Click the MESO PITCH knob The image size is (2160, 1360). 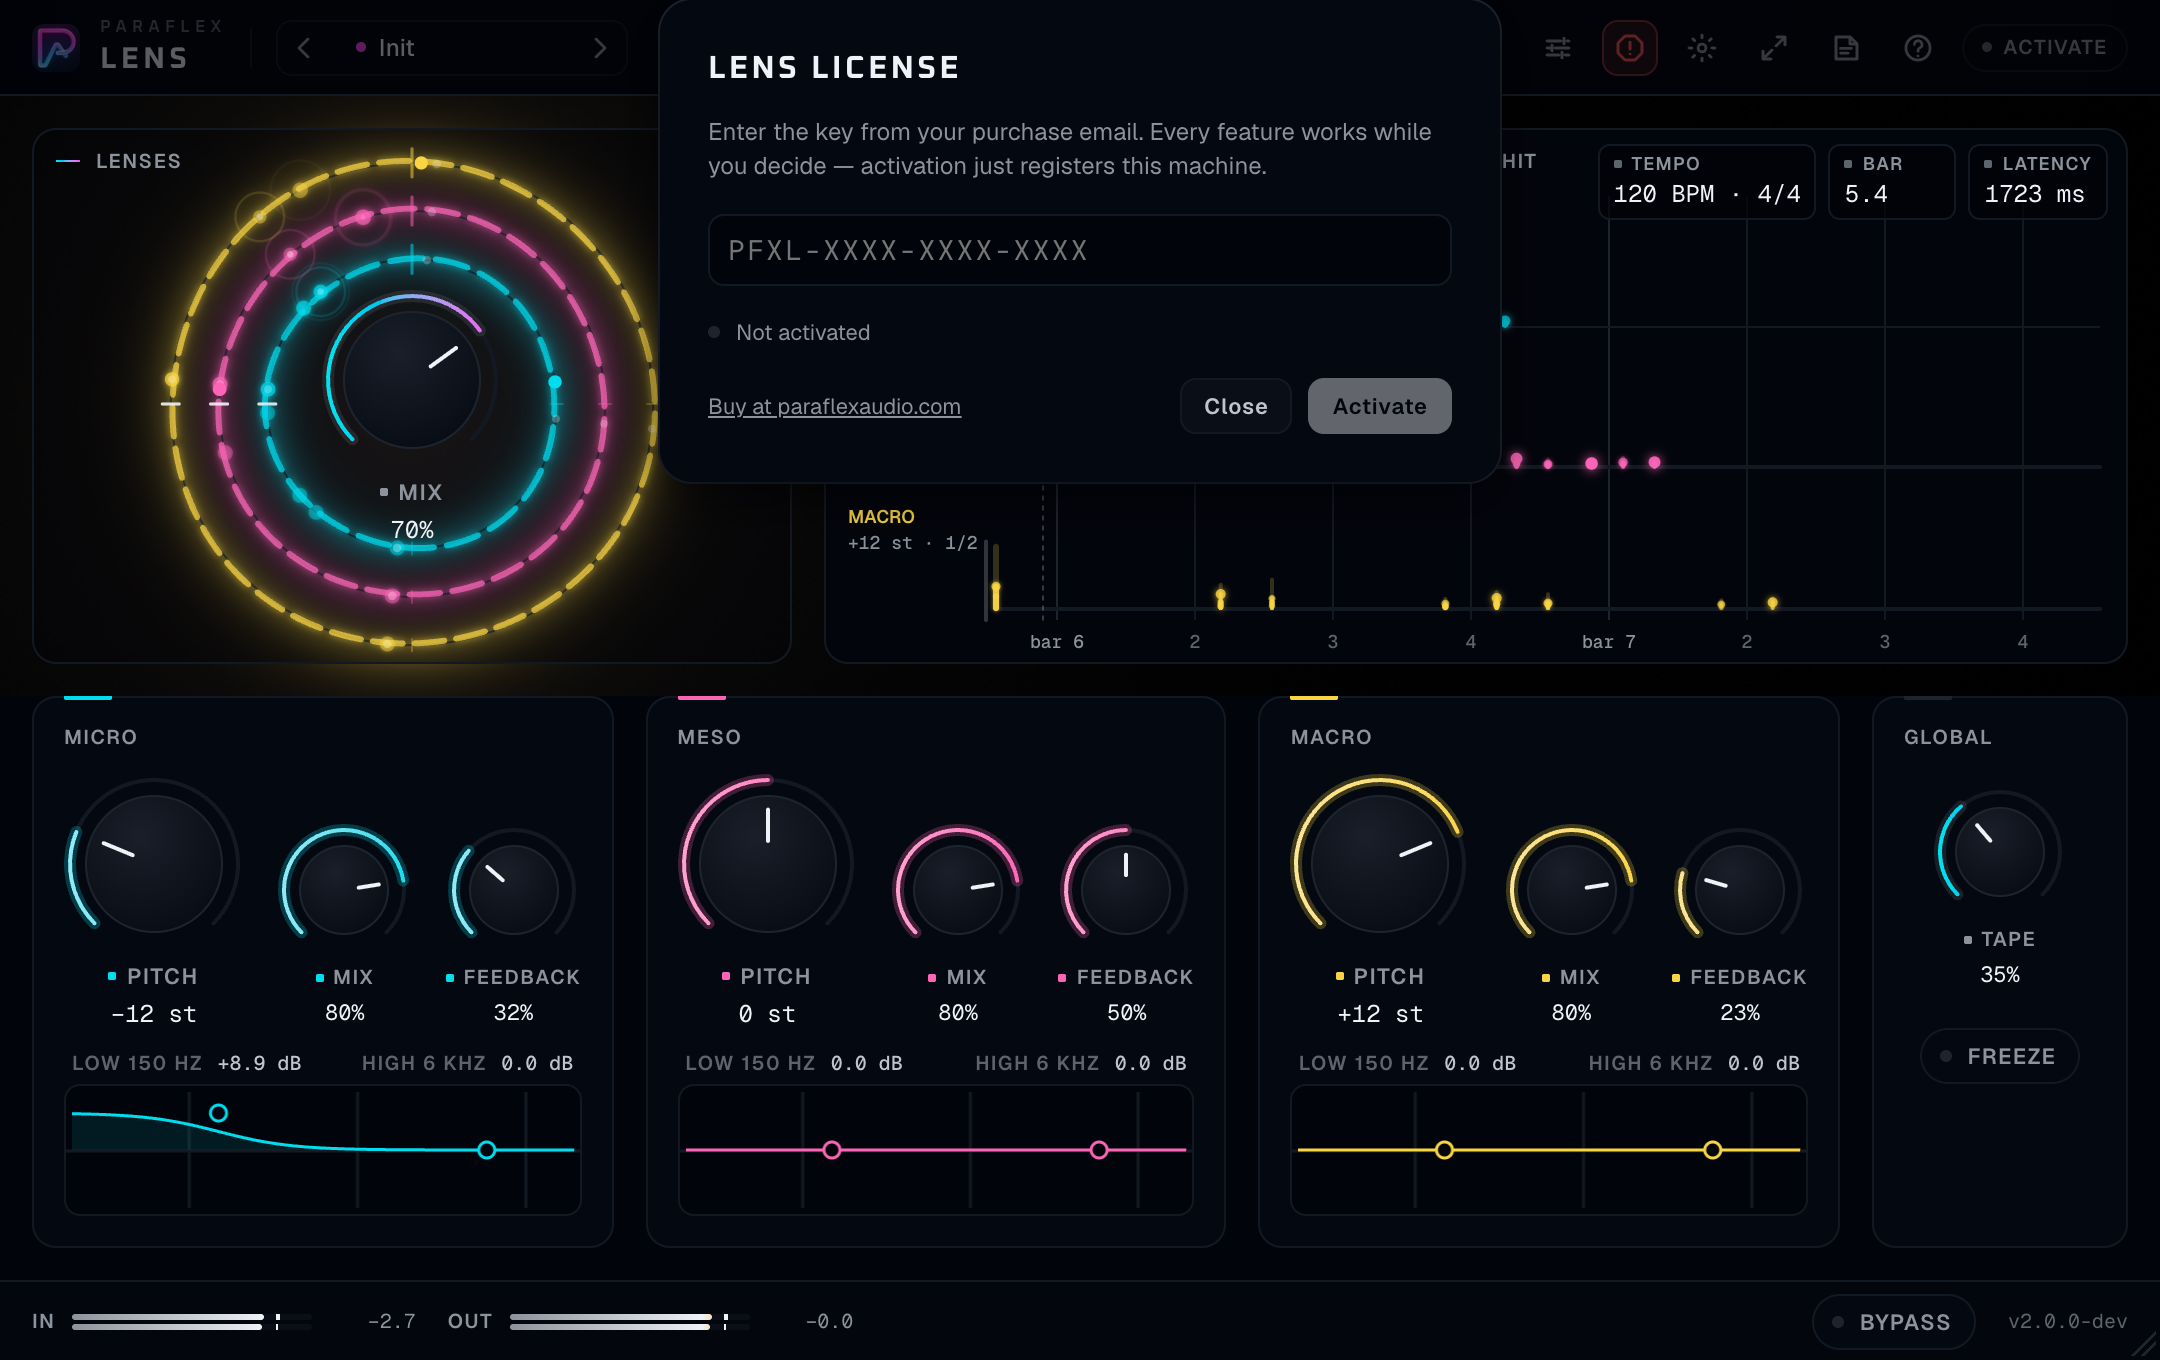pyautogui.click(x=767, y=863)
